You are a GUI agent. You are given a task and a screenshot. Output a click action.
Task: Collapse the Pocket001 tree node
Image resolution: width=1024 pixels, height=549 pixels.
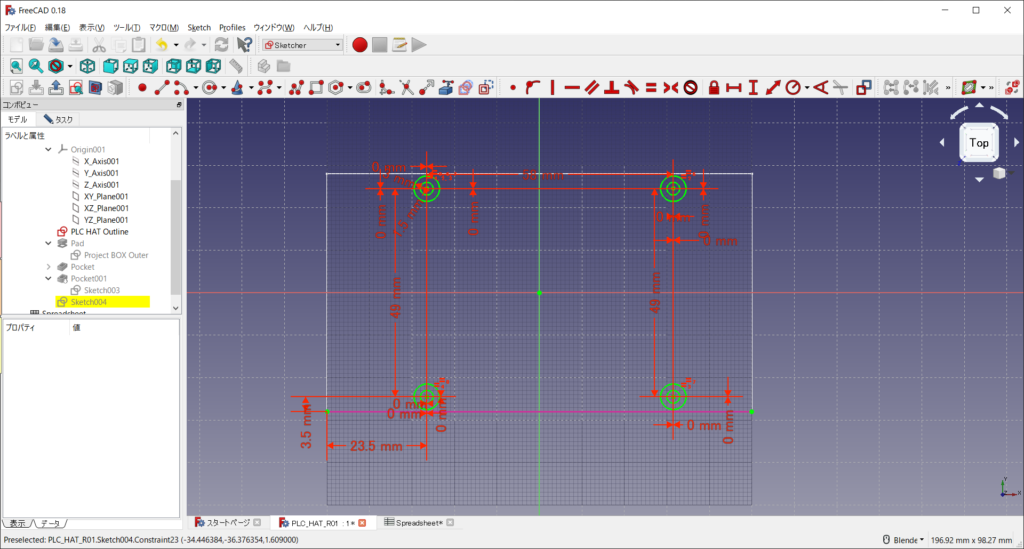click(x=49, y=279)
